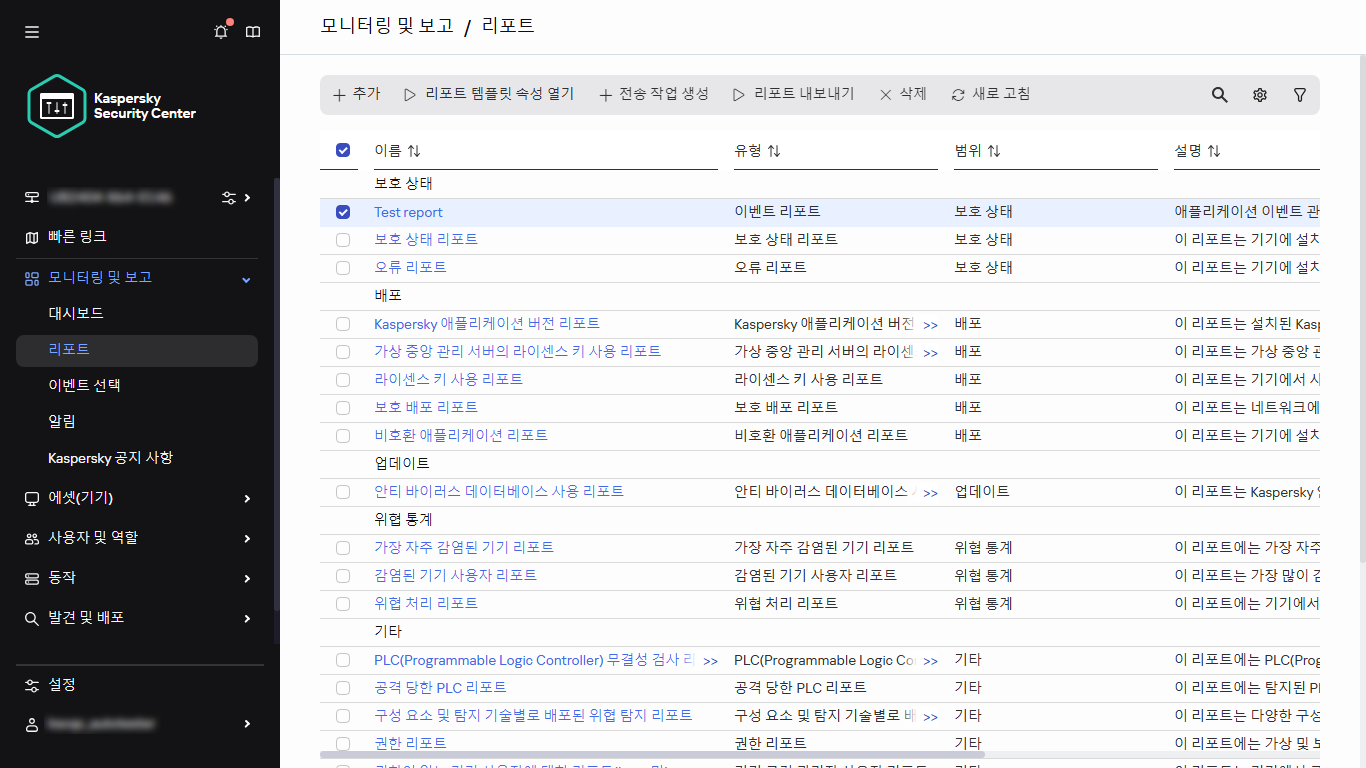Viewport: 1366px width, 768px height.
Task: Click the 추가 button to add report
Action: pyautogui.click(x=357, y=94)
